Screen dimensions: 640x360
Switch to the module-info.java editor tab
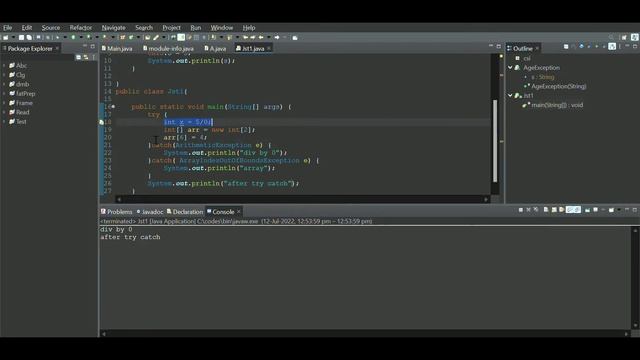[169, 48]
